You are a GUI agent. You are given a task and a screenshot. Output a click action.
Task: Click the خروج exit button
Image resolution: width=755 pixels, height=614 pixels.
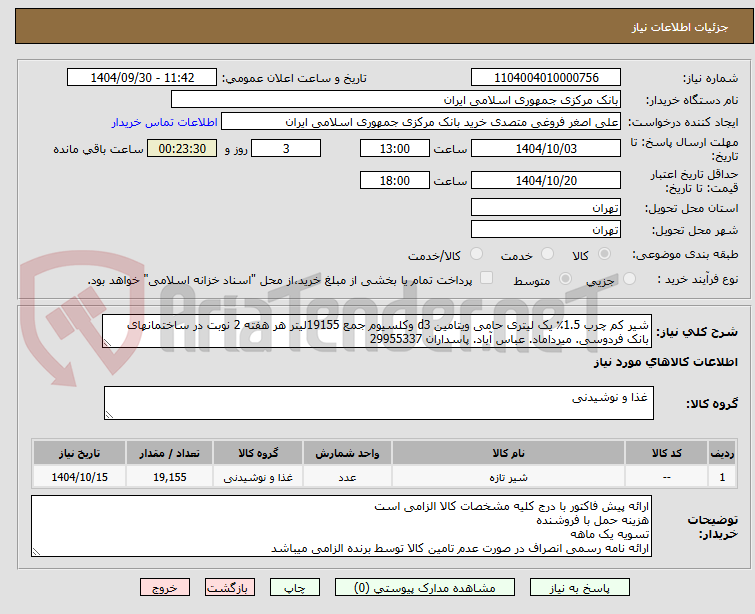tap(165, 588)
